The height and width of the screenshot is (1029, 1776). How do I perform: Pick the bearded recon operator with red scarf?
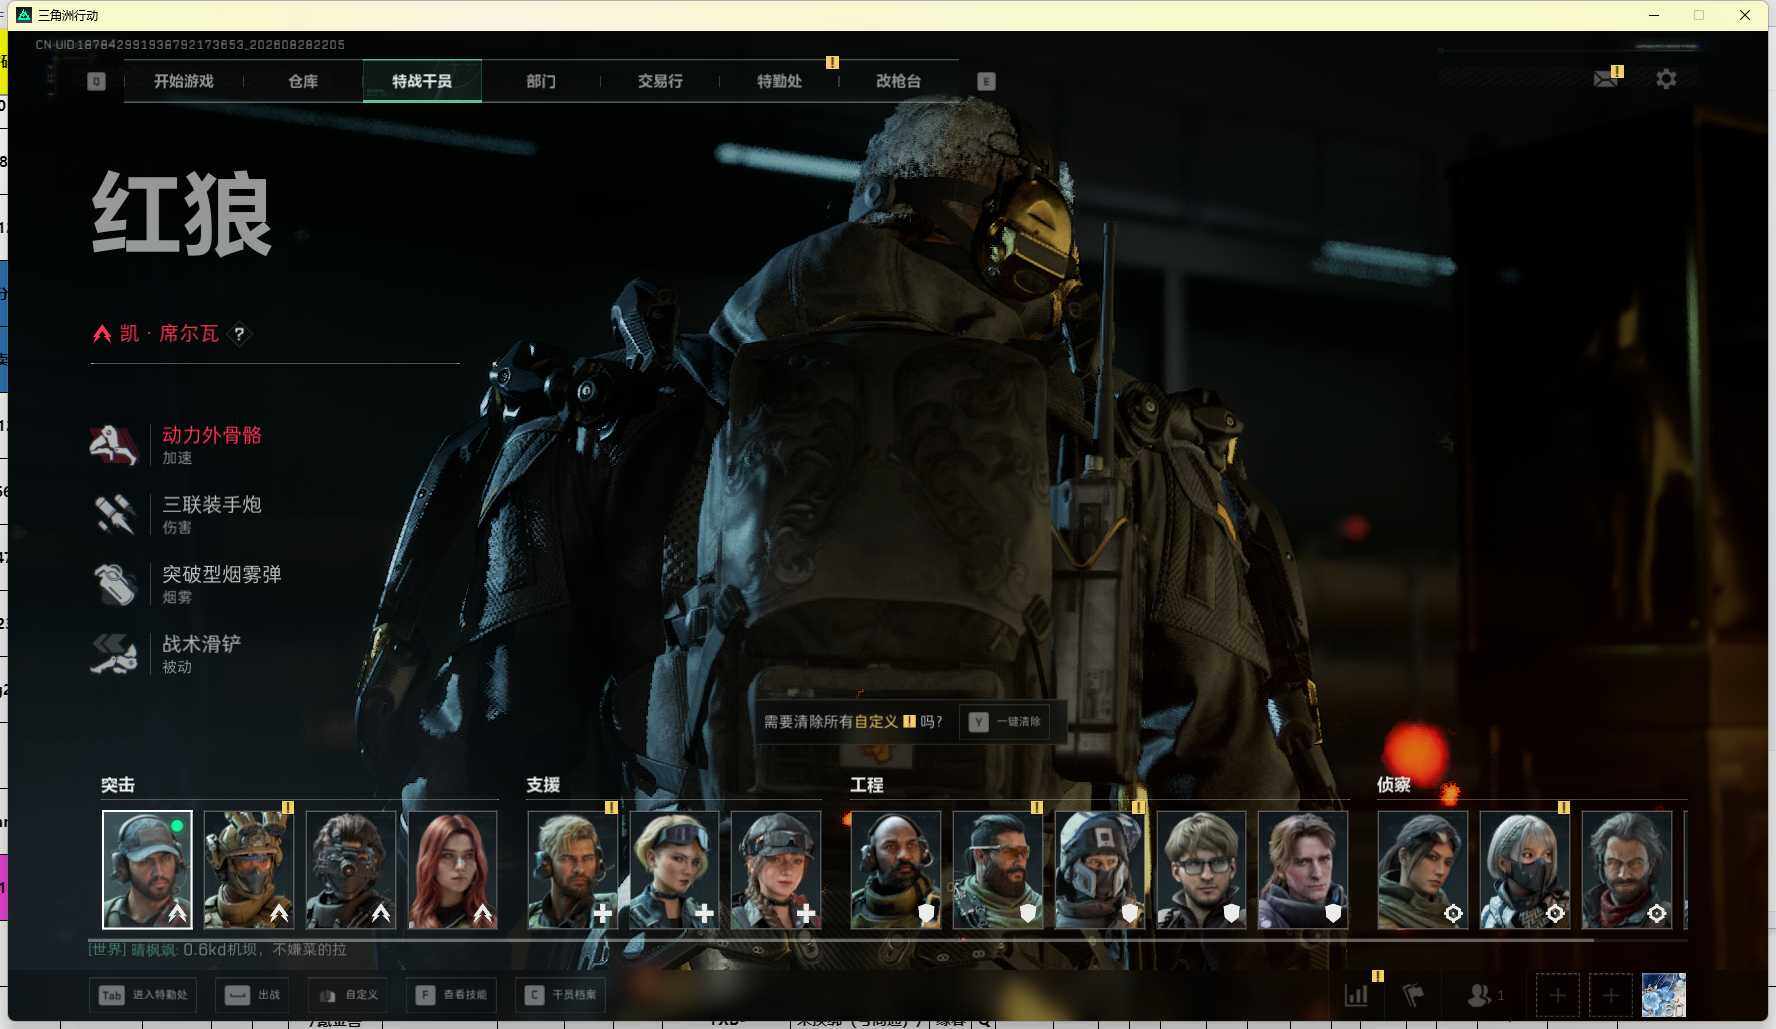pos(1627,870)
